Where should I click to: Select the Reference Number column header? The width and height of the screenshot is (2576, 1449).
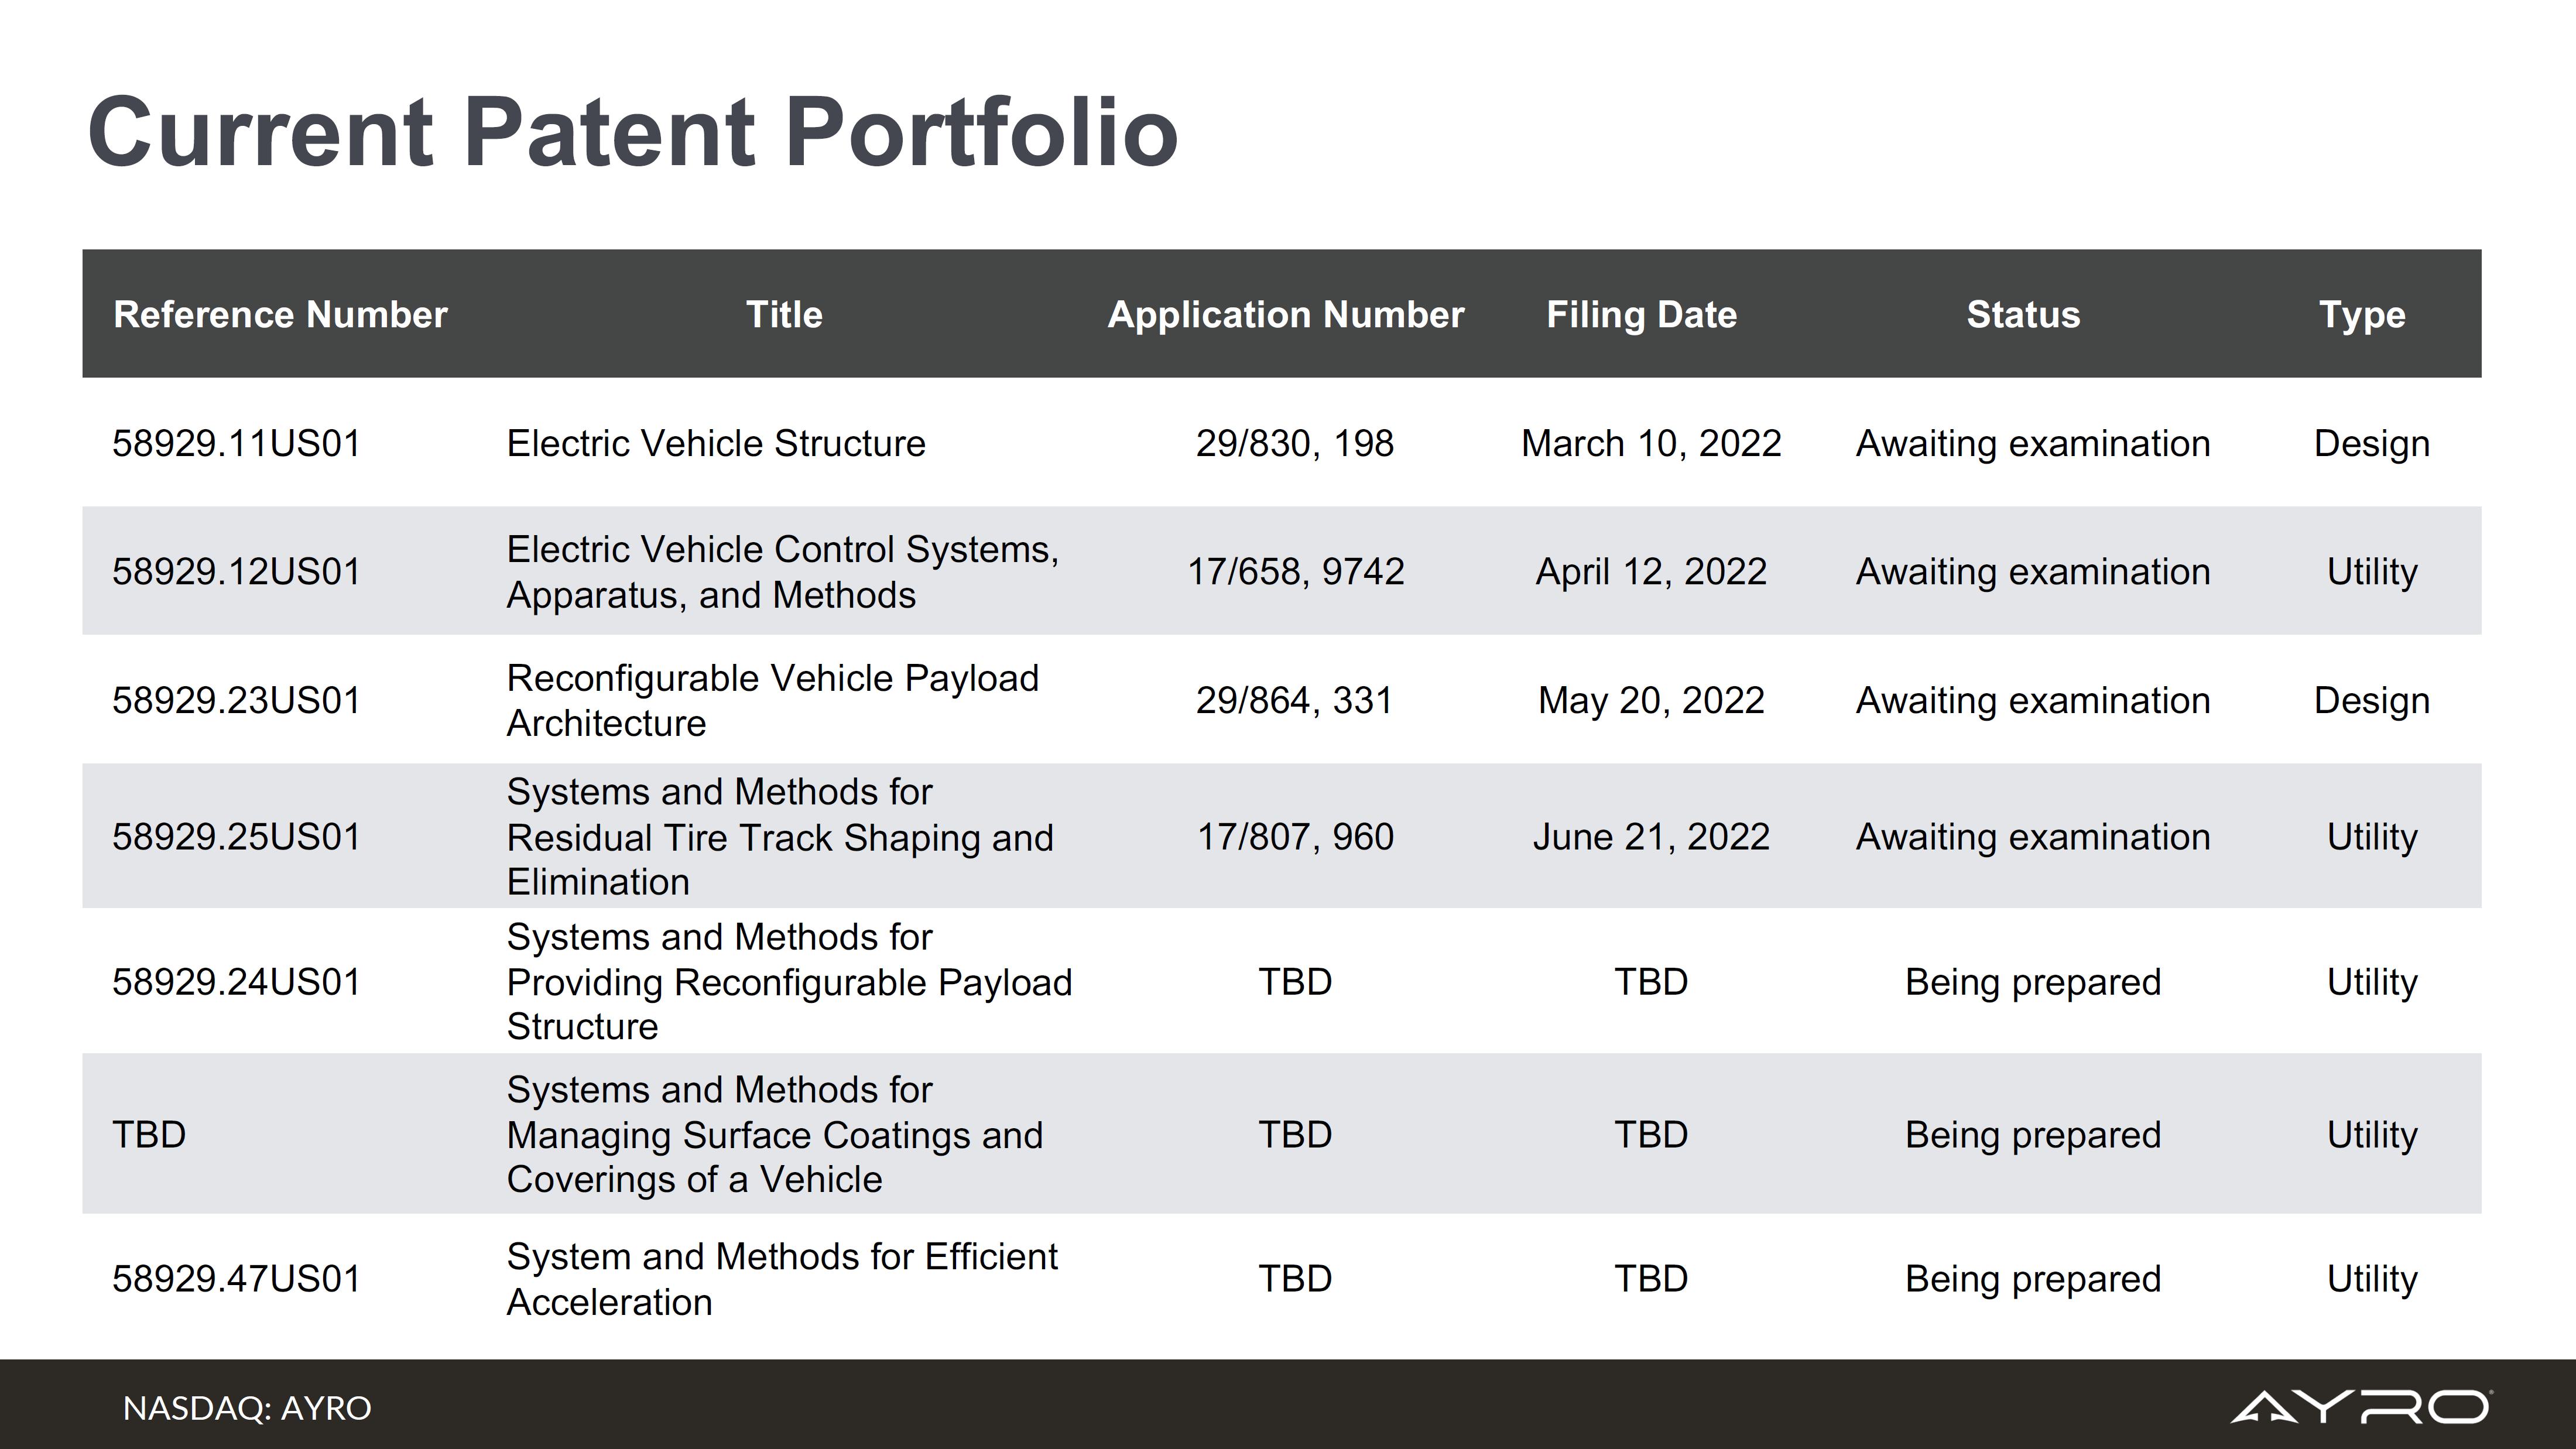[280, 315]
